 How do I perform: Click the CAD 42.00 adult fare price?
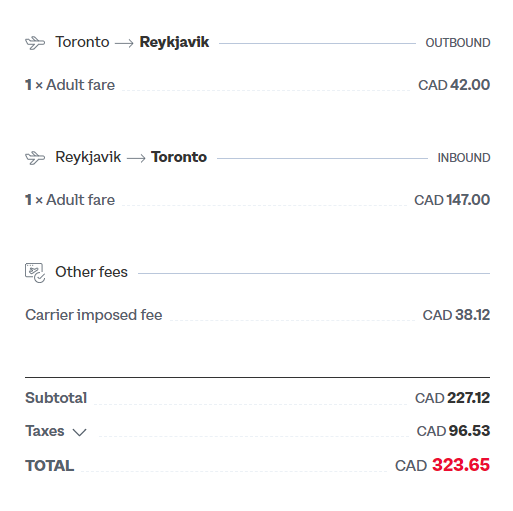[454, 85]
